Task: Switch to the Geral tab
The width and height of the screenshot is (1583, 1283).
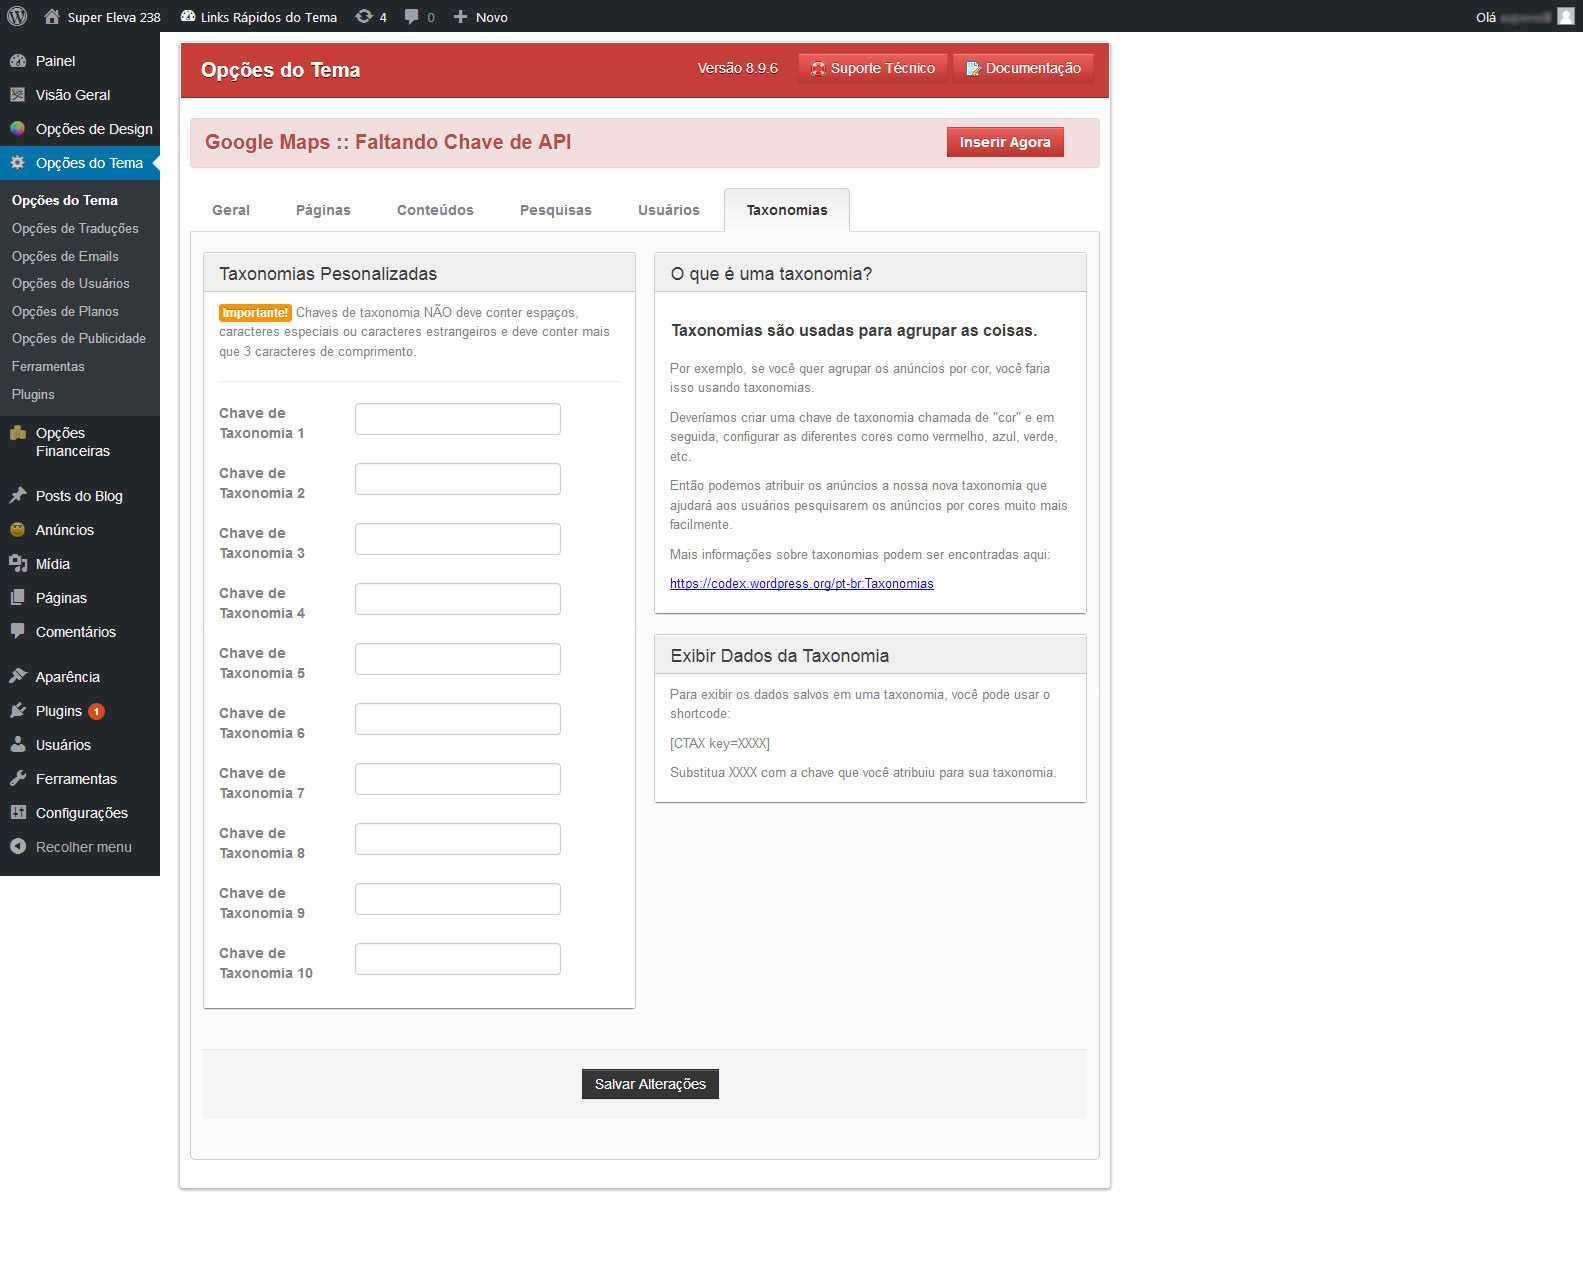Action: pos(231,210)
